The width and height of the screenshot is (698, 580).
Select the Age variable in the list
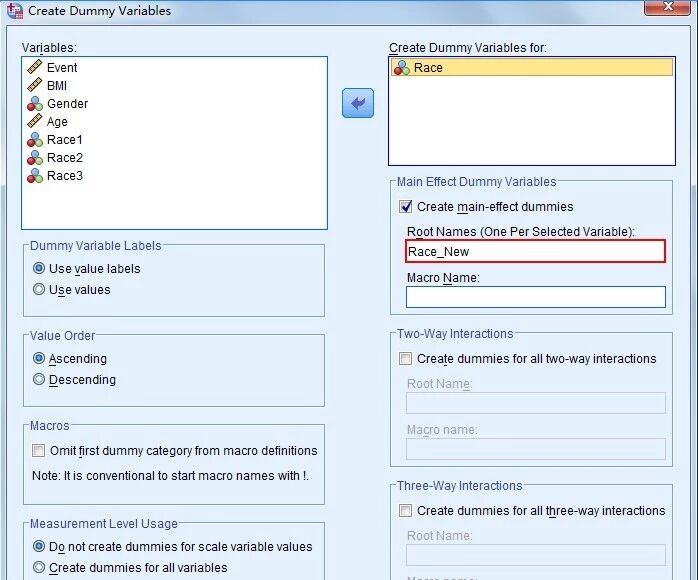click(57, 122)
